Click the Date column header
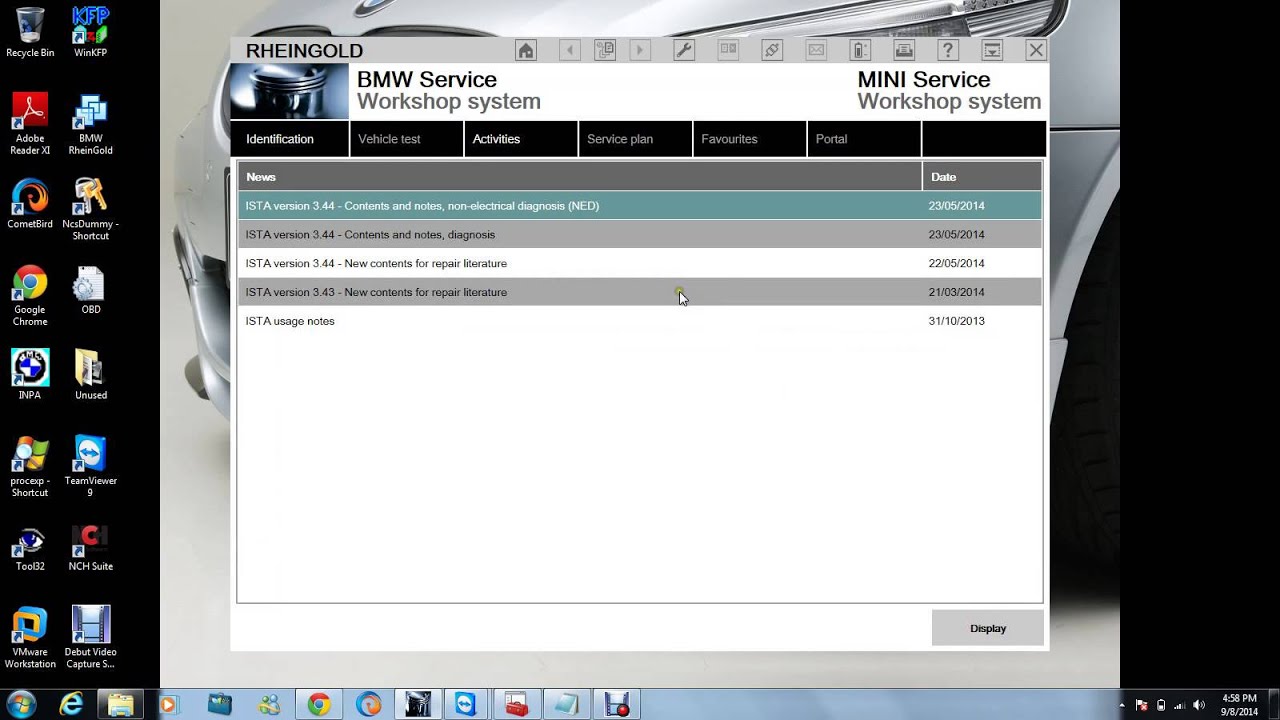The width and height of the screenshot is (1280, 720). [982, 177]
